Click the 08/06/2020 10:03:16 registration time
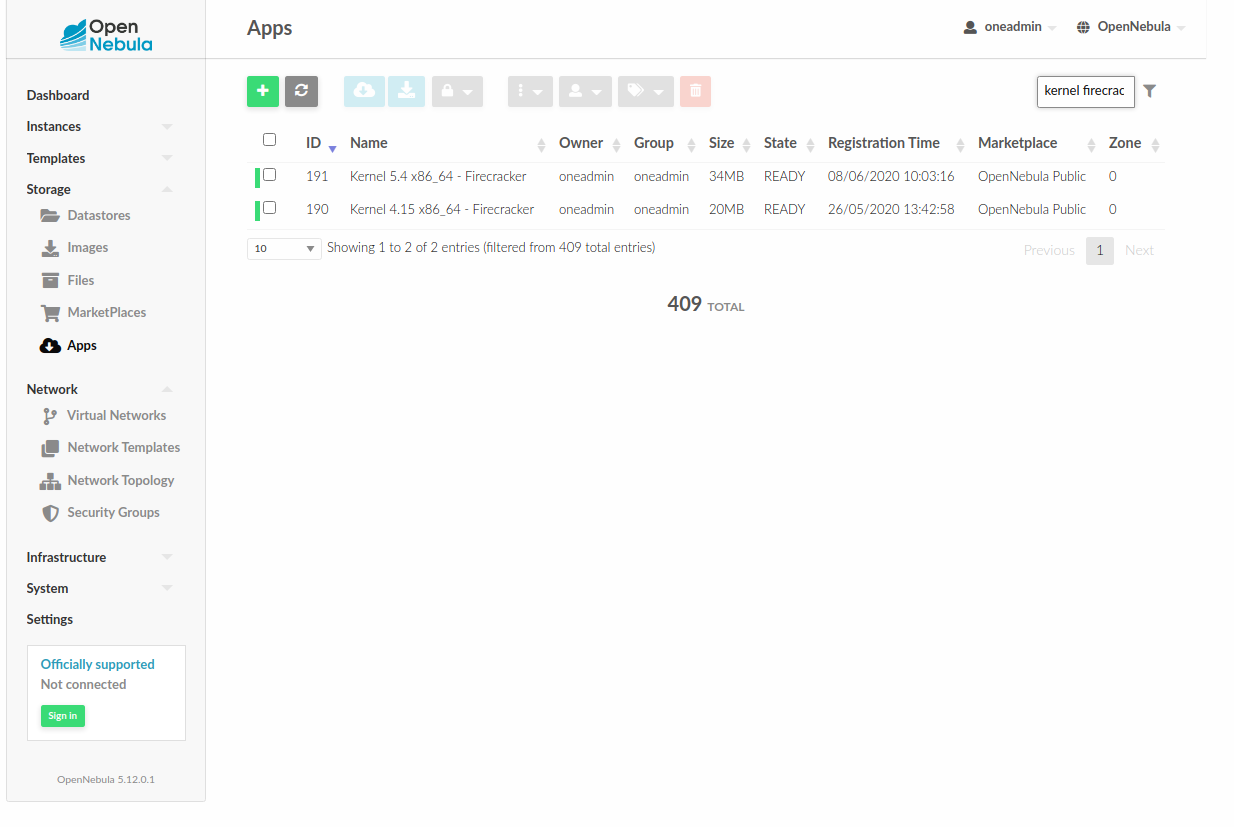The width and height of the screenshot is (1234, 827). coord(891,176)
